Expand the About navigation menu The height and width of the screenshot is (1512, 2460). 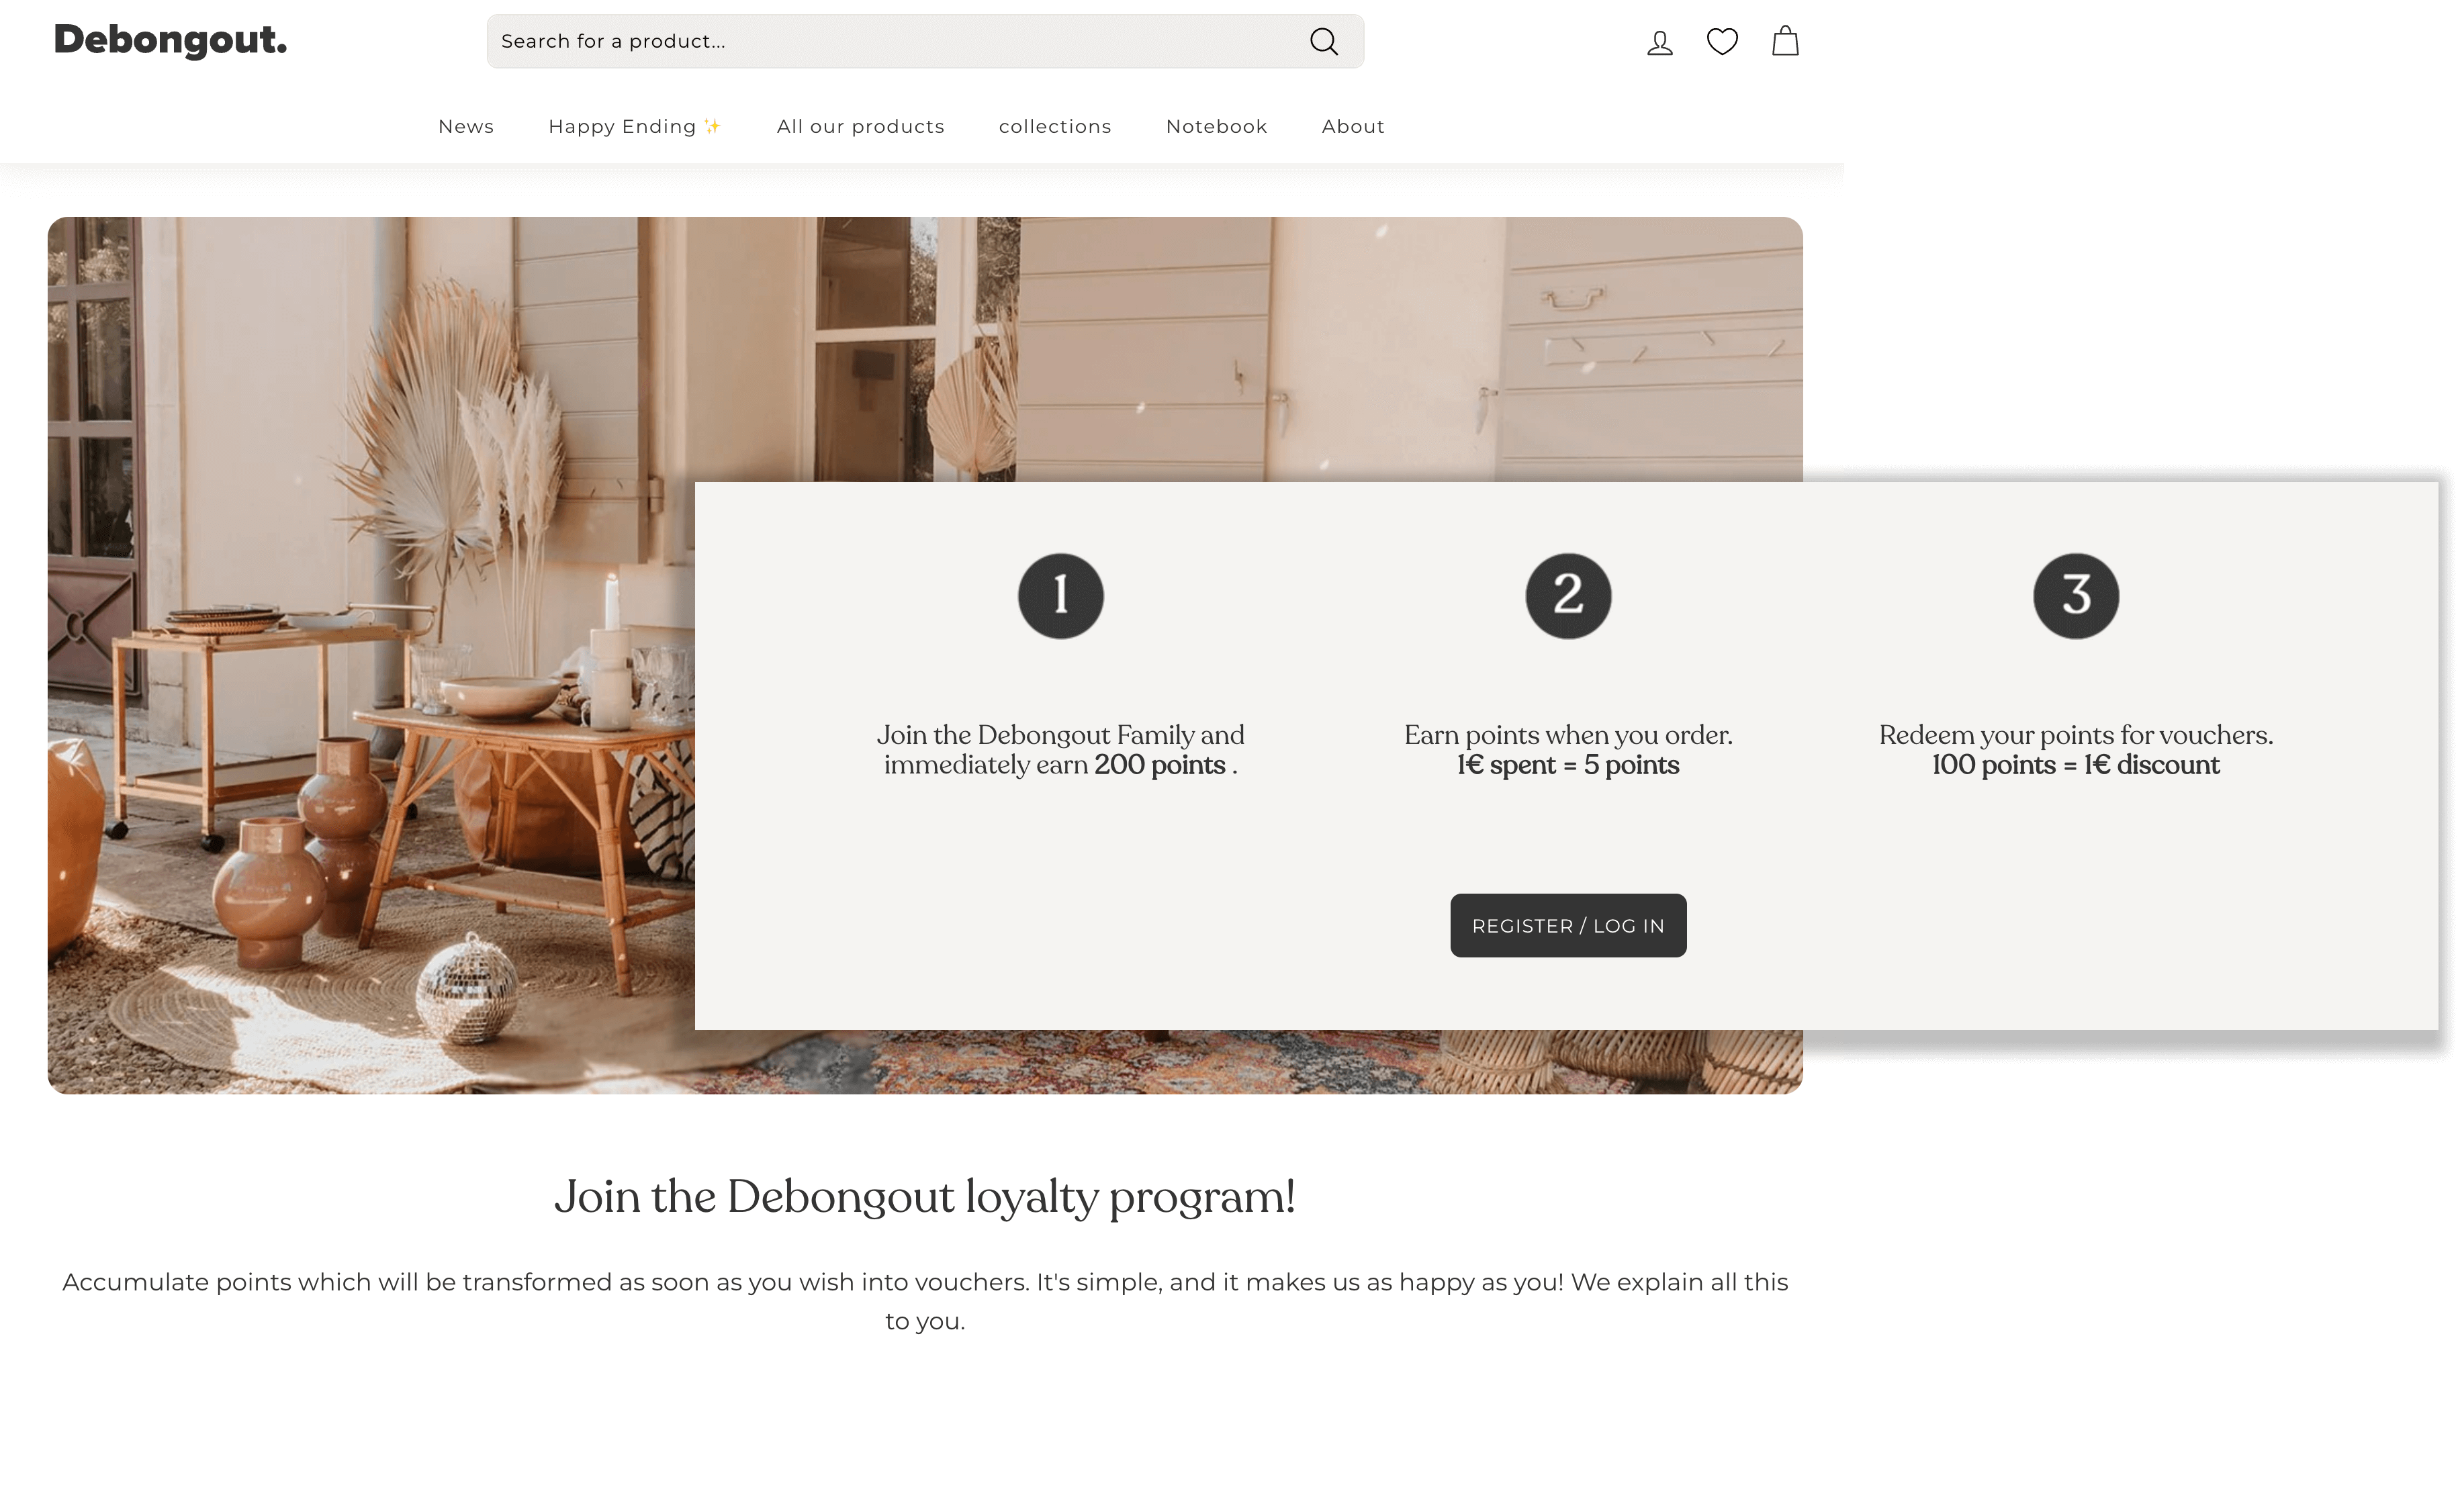[x=1353, y=125]
